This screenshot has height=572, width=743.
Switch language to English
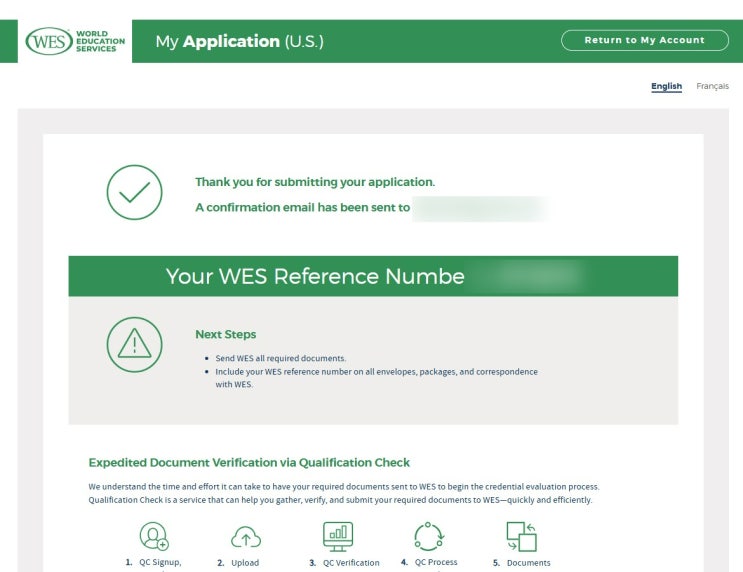click(666, 86)
